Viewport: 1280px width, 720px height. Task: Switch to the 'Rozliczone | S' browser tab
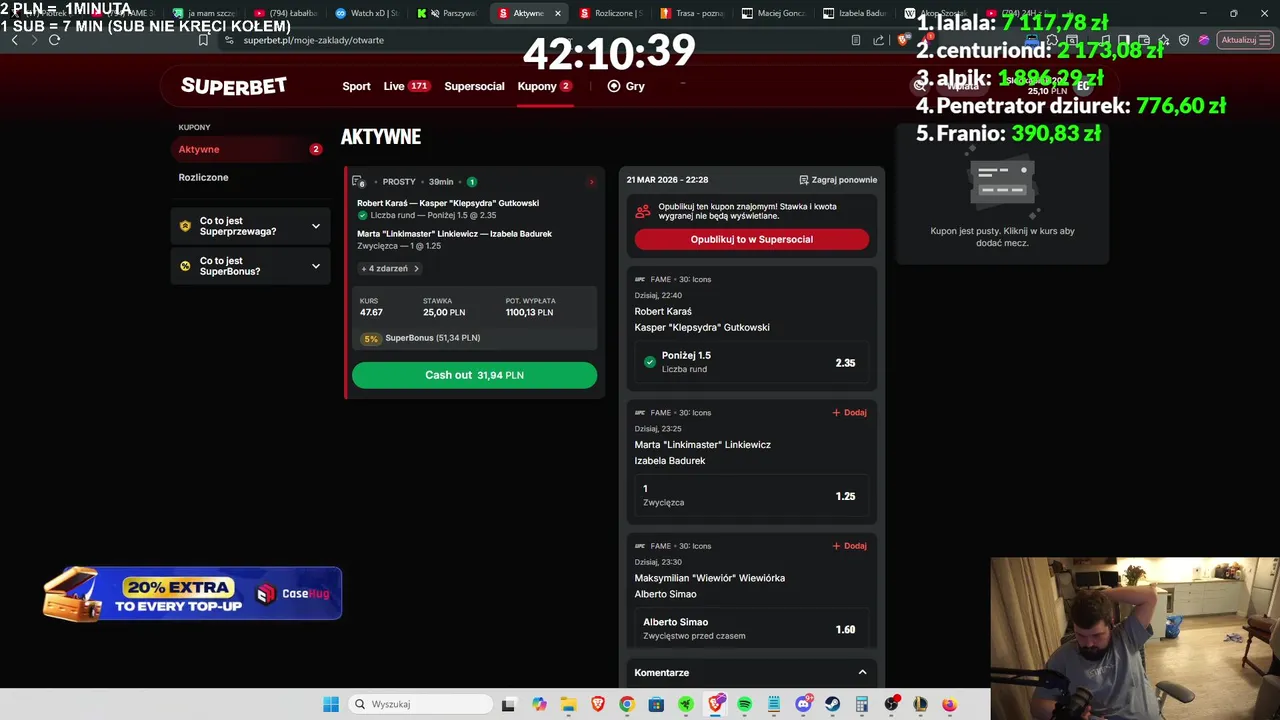pyautogui.click(x=610, y=13)
